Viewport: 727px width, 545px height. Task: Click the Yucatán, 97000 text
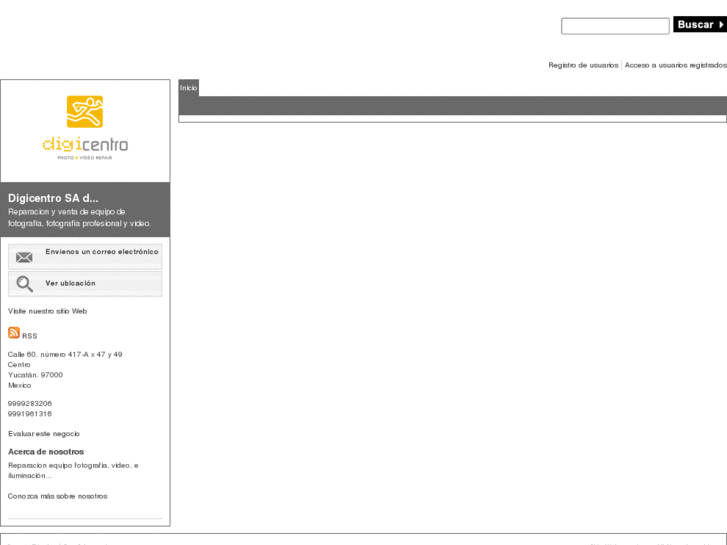(35, 375)
